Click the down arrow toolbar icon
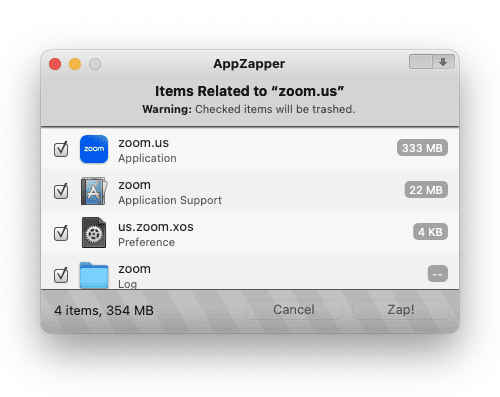 pyautogui.click(x=443, y=62)
